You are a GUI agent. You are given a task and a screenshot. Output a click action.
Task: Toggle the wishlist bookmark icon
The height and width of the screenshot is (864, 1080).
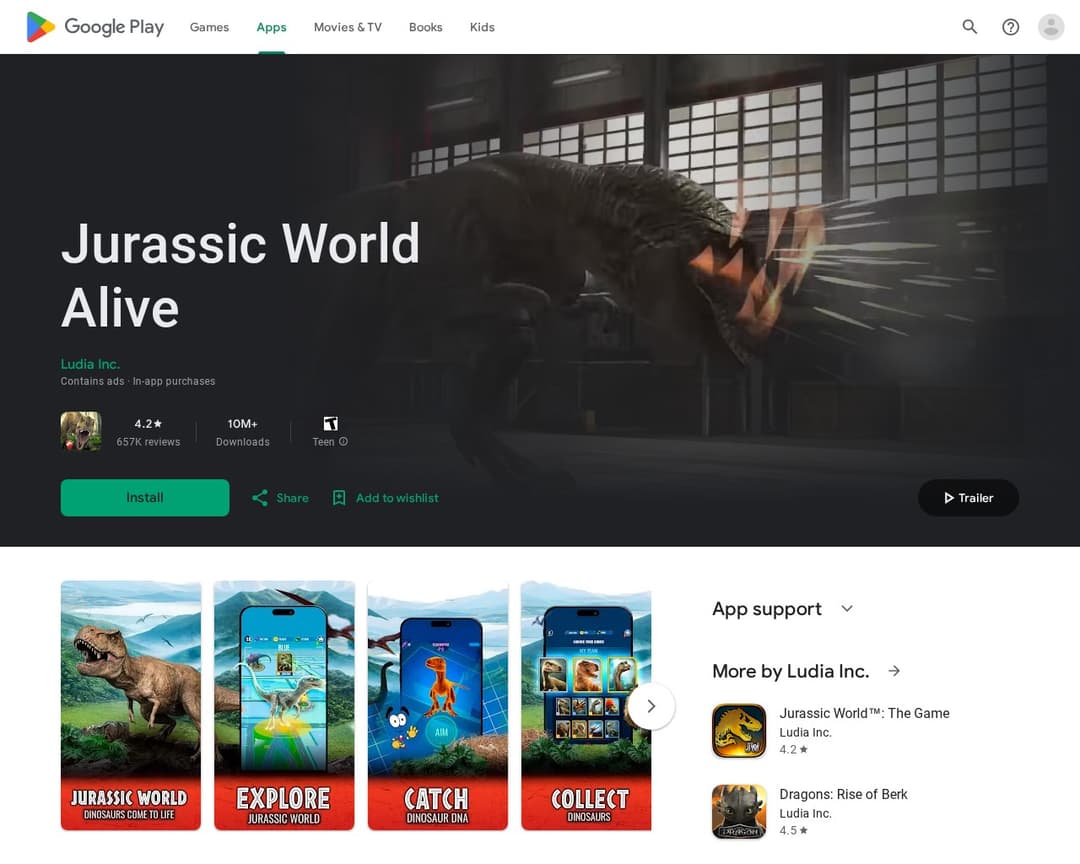339,497
